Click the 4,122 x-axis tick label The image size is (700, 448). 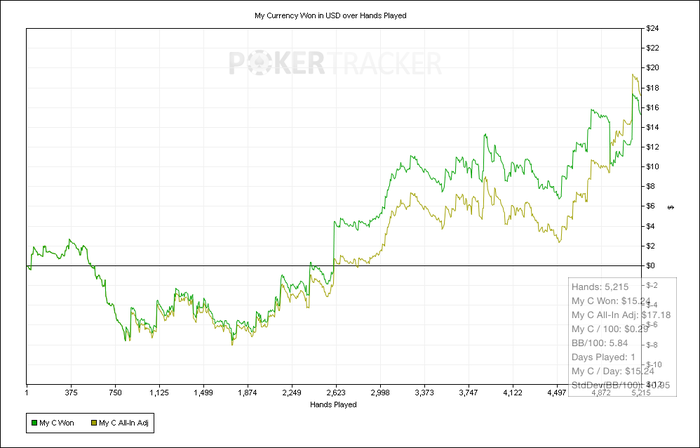tap(512, 393)
